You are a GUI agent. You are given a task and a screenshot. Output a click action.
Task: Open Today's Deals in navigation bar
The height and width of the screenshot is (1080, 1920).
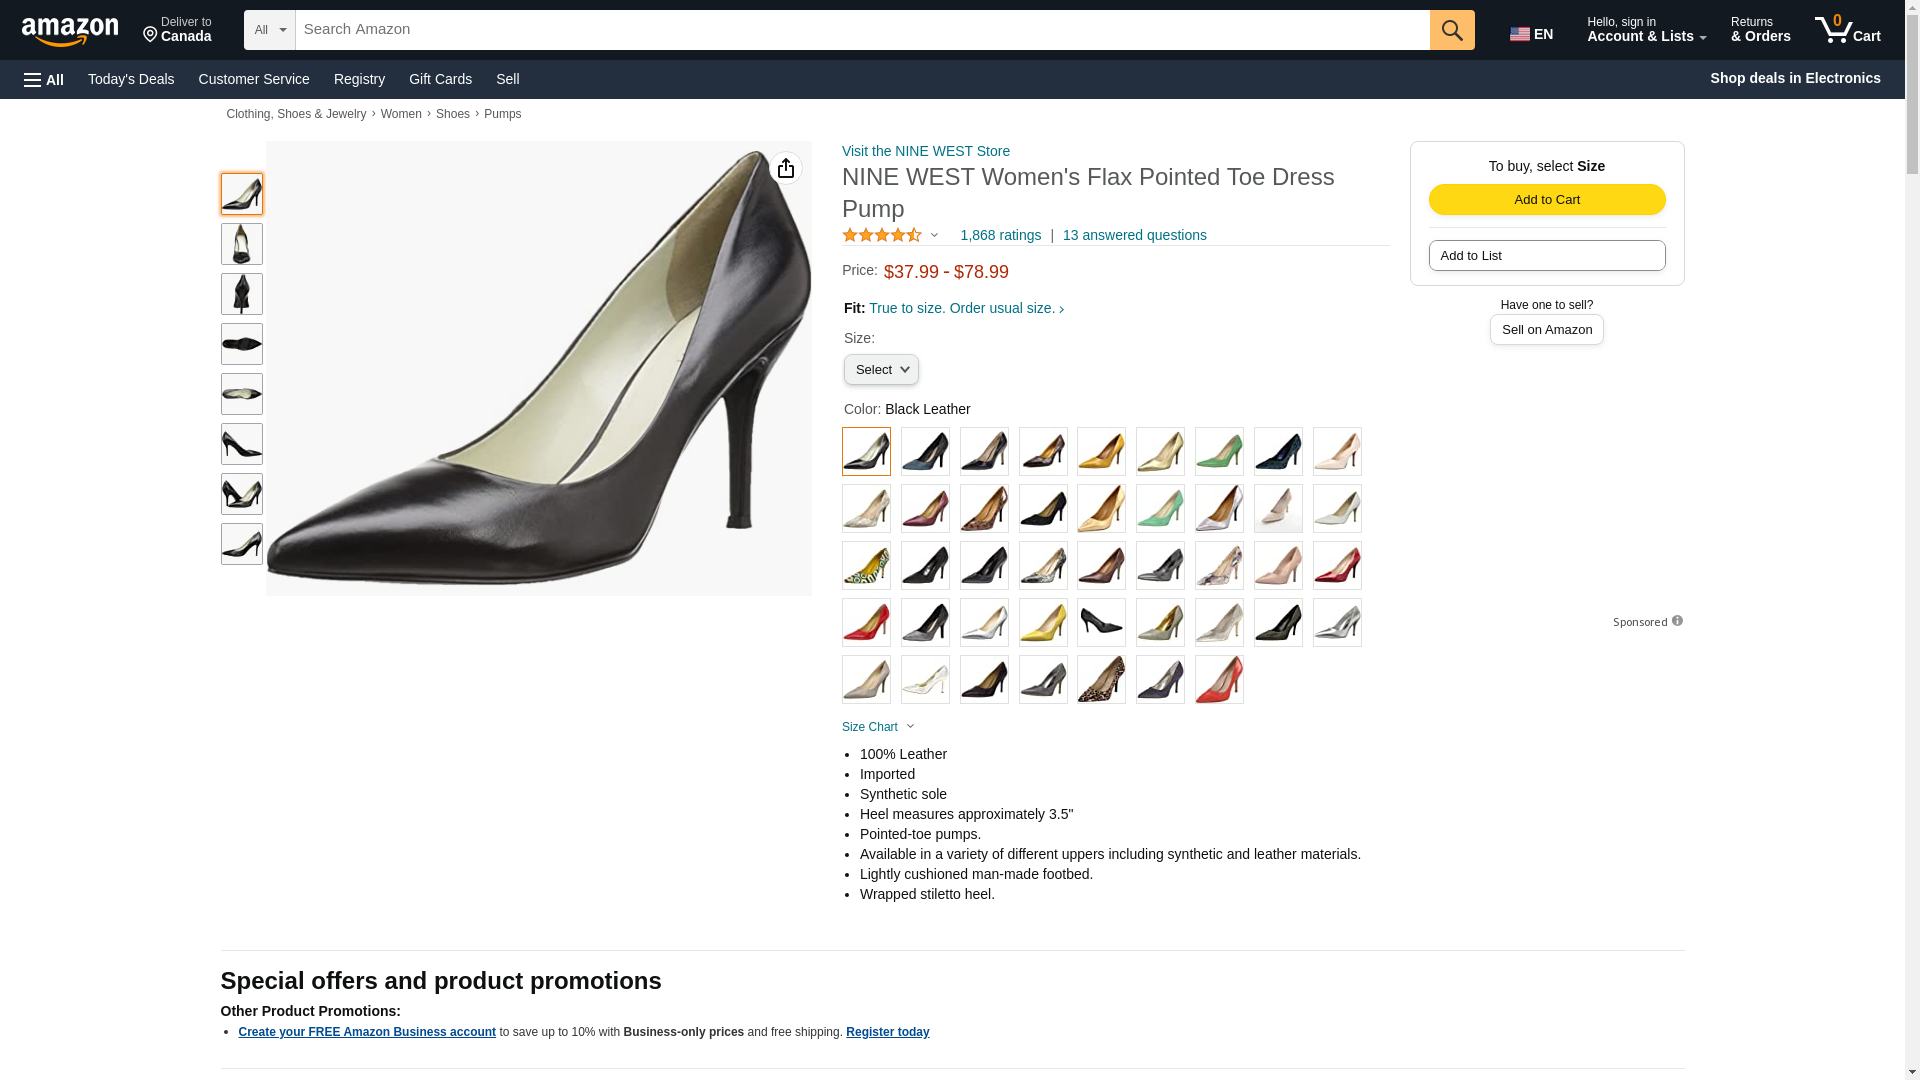click(x=131, y=79)
